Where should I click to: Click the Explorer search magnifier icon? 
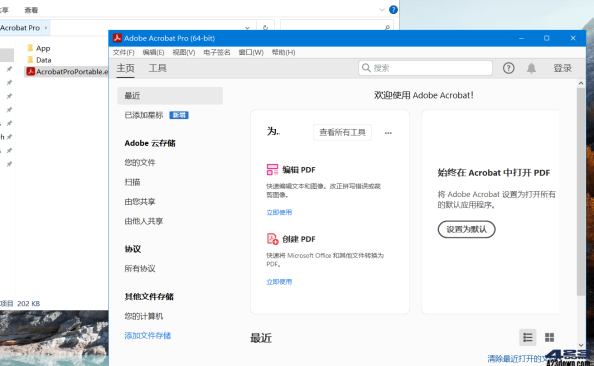[387, 28]
